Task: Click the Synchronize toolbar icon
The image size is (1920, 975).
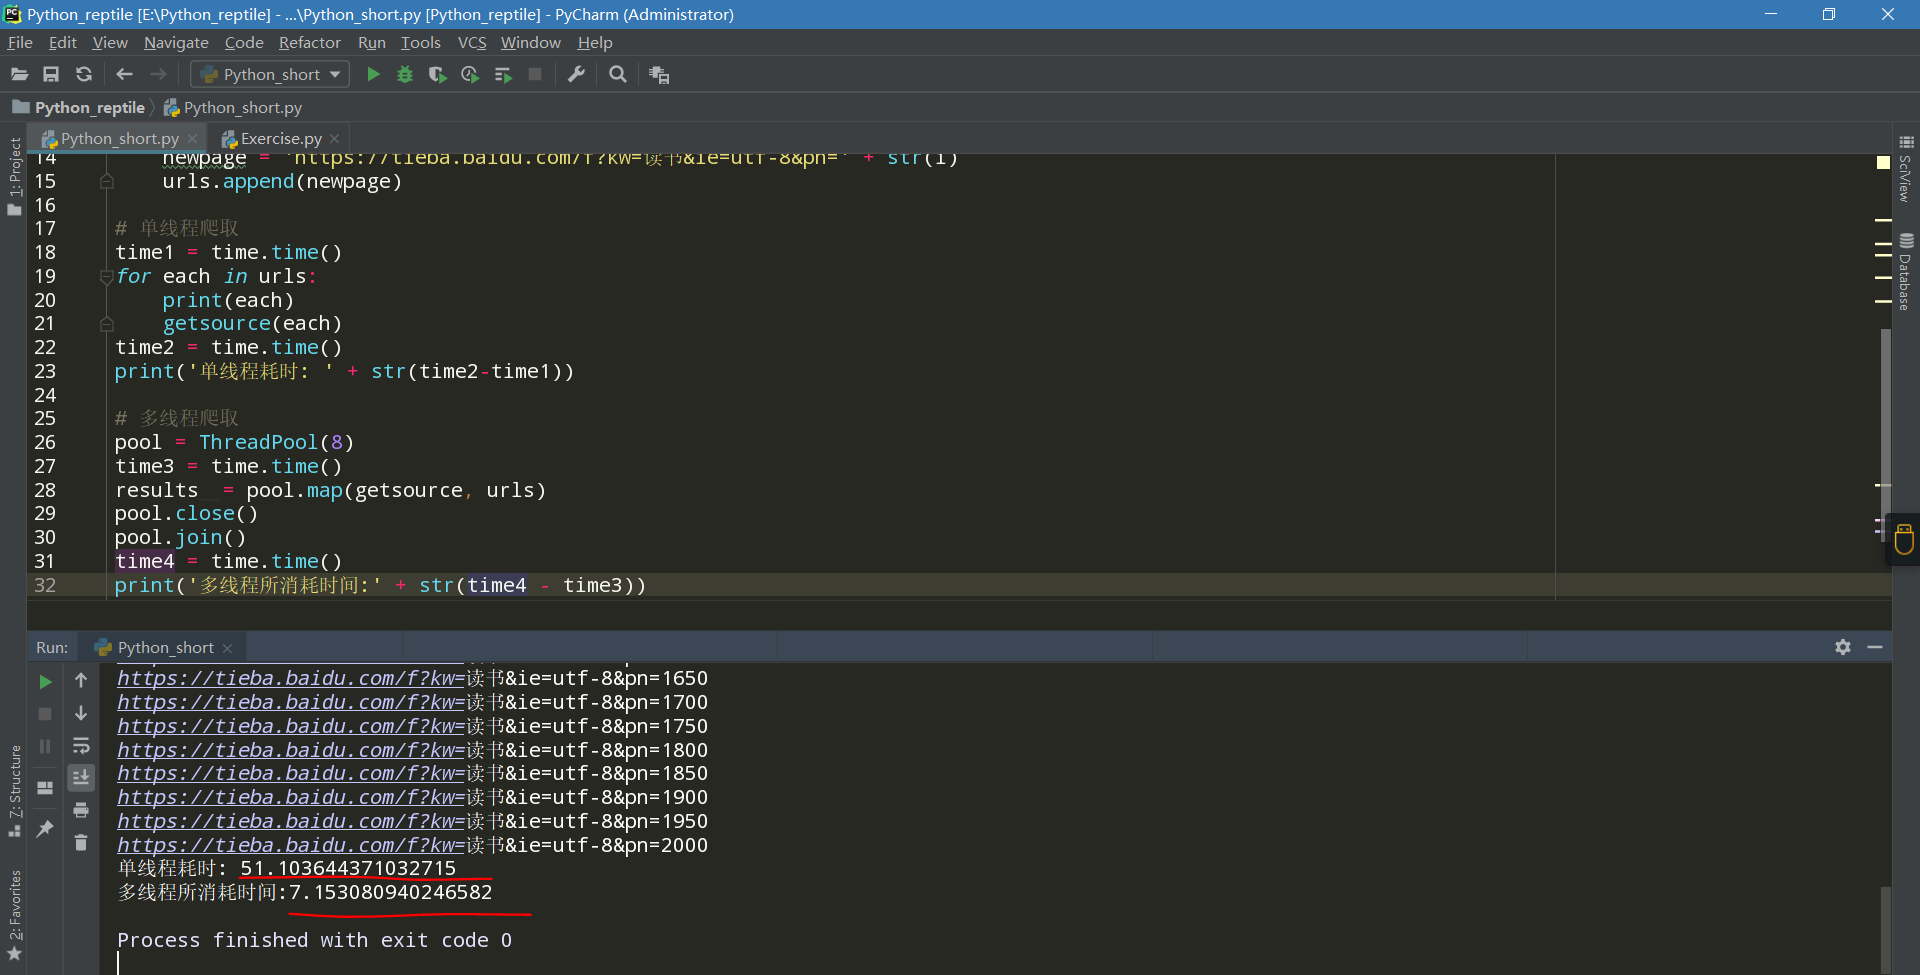Action: point(84,74)
